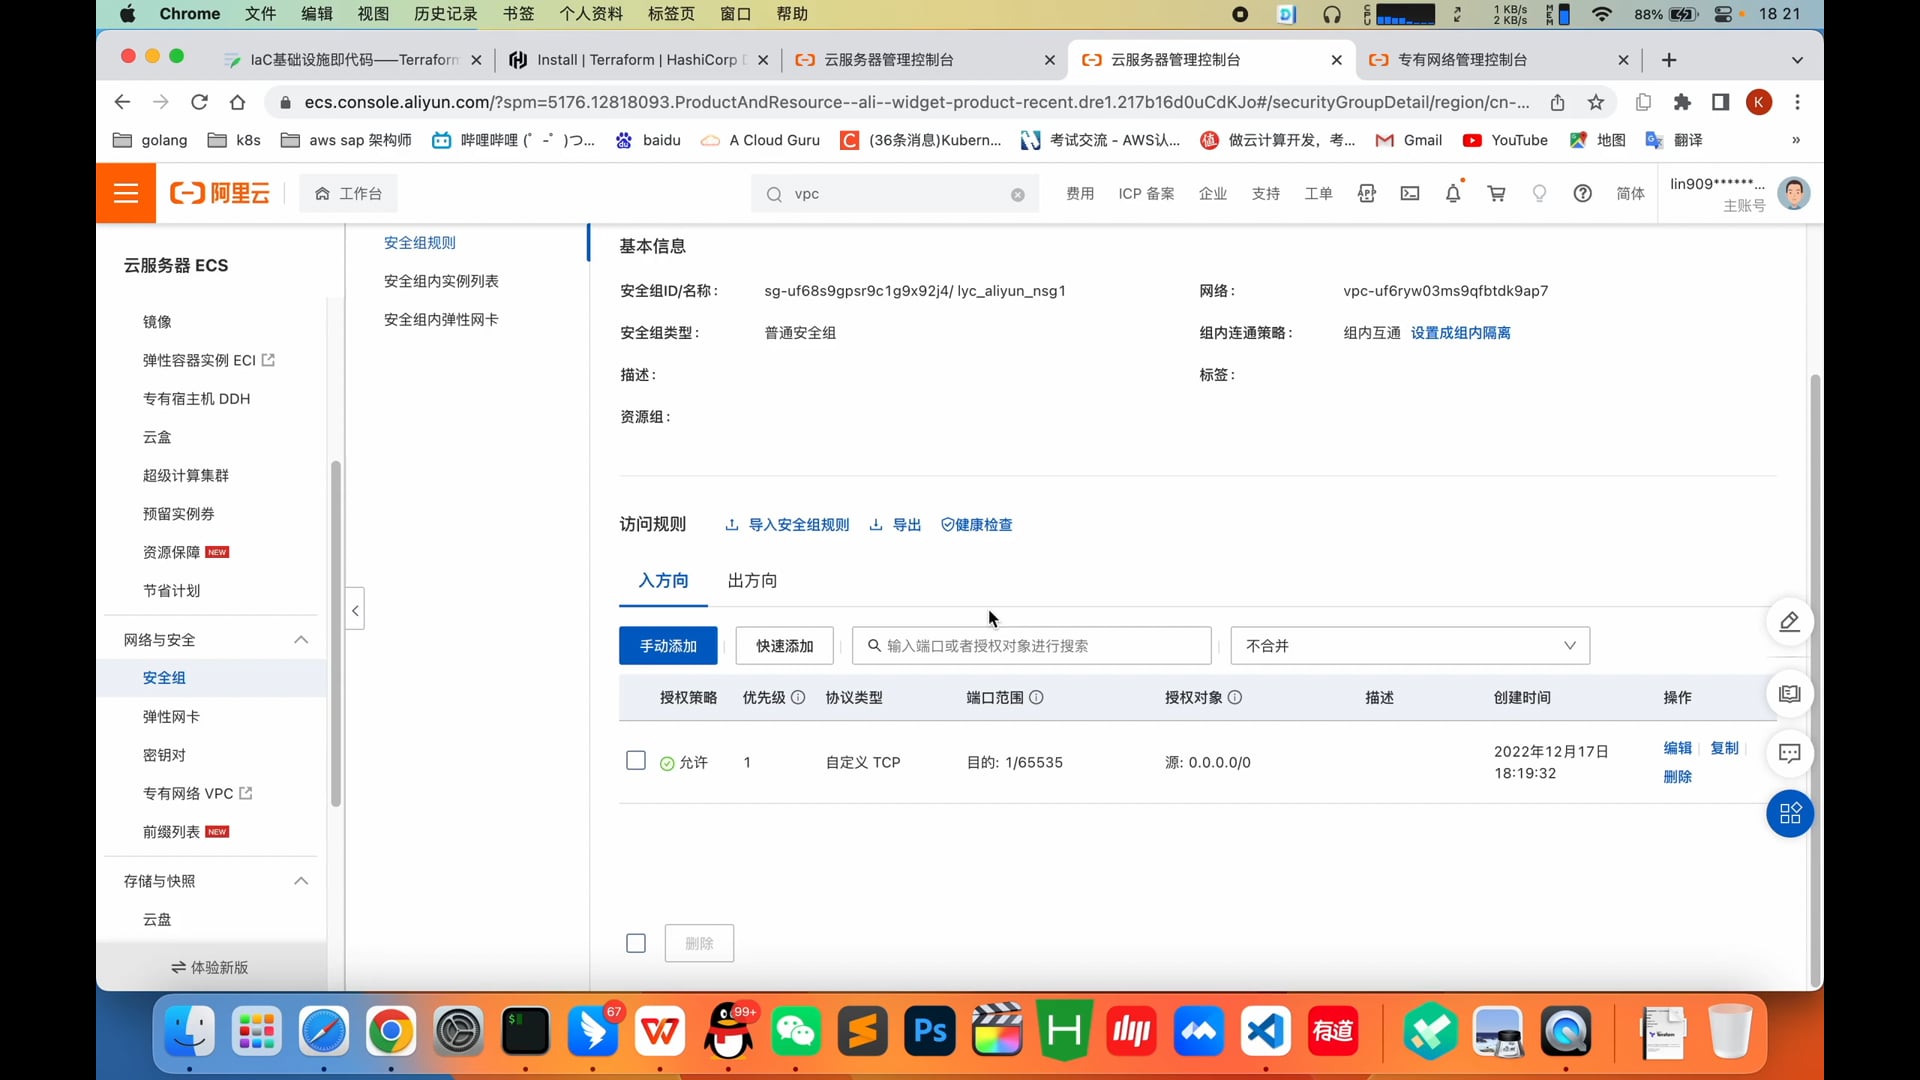The height and width of the screenshot is (1080, 1920).
Task: Open the blue grid quick-access button
Action: pos(1789,814)
